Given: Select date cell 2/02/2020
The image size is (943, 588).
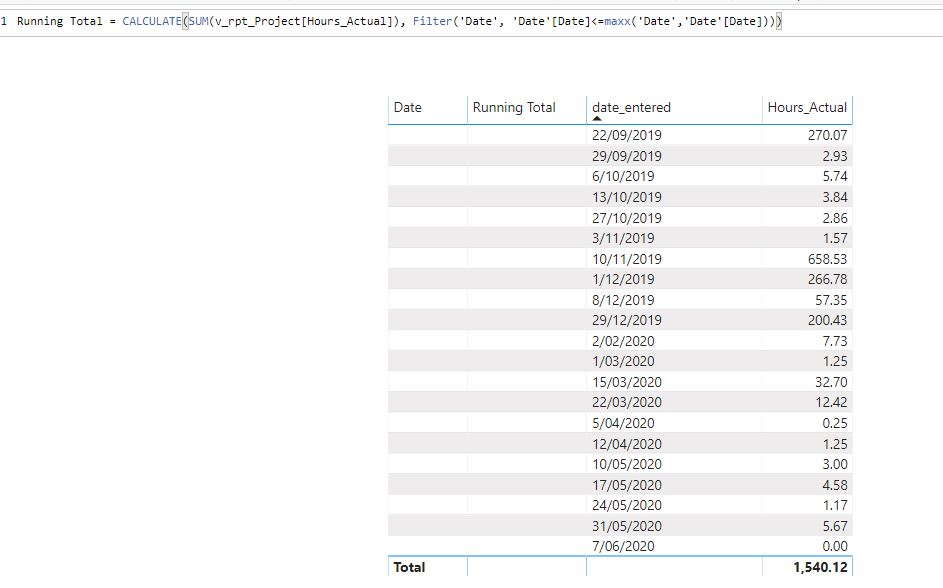Looking at the screenshot, I should point(622,341).
